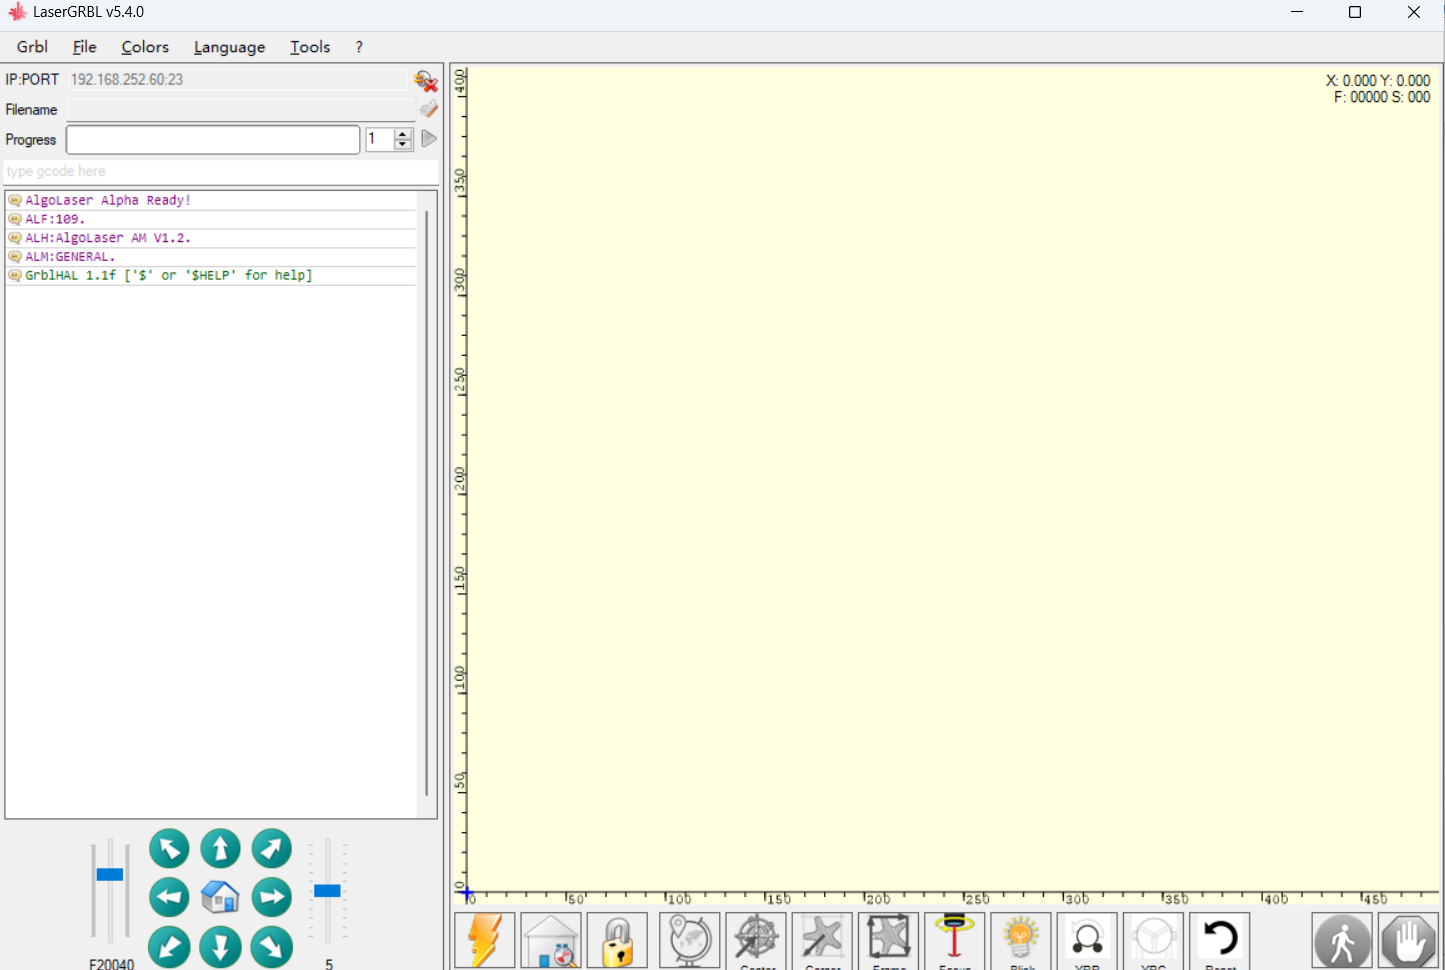Click the home icon in jog pad
The height and width of the screenshot is (970, 1445).
tap(221, 897)
